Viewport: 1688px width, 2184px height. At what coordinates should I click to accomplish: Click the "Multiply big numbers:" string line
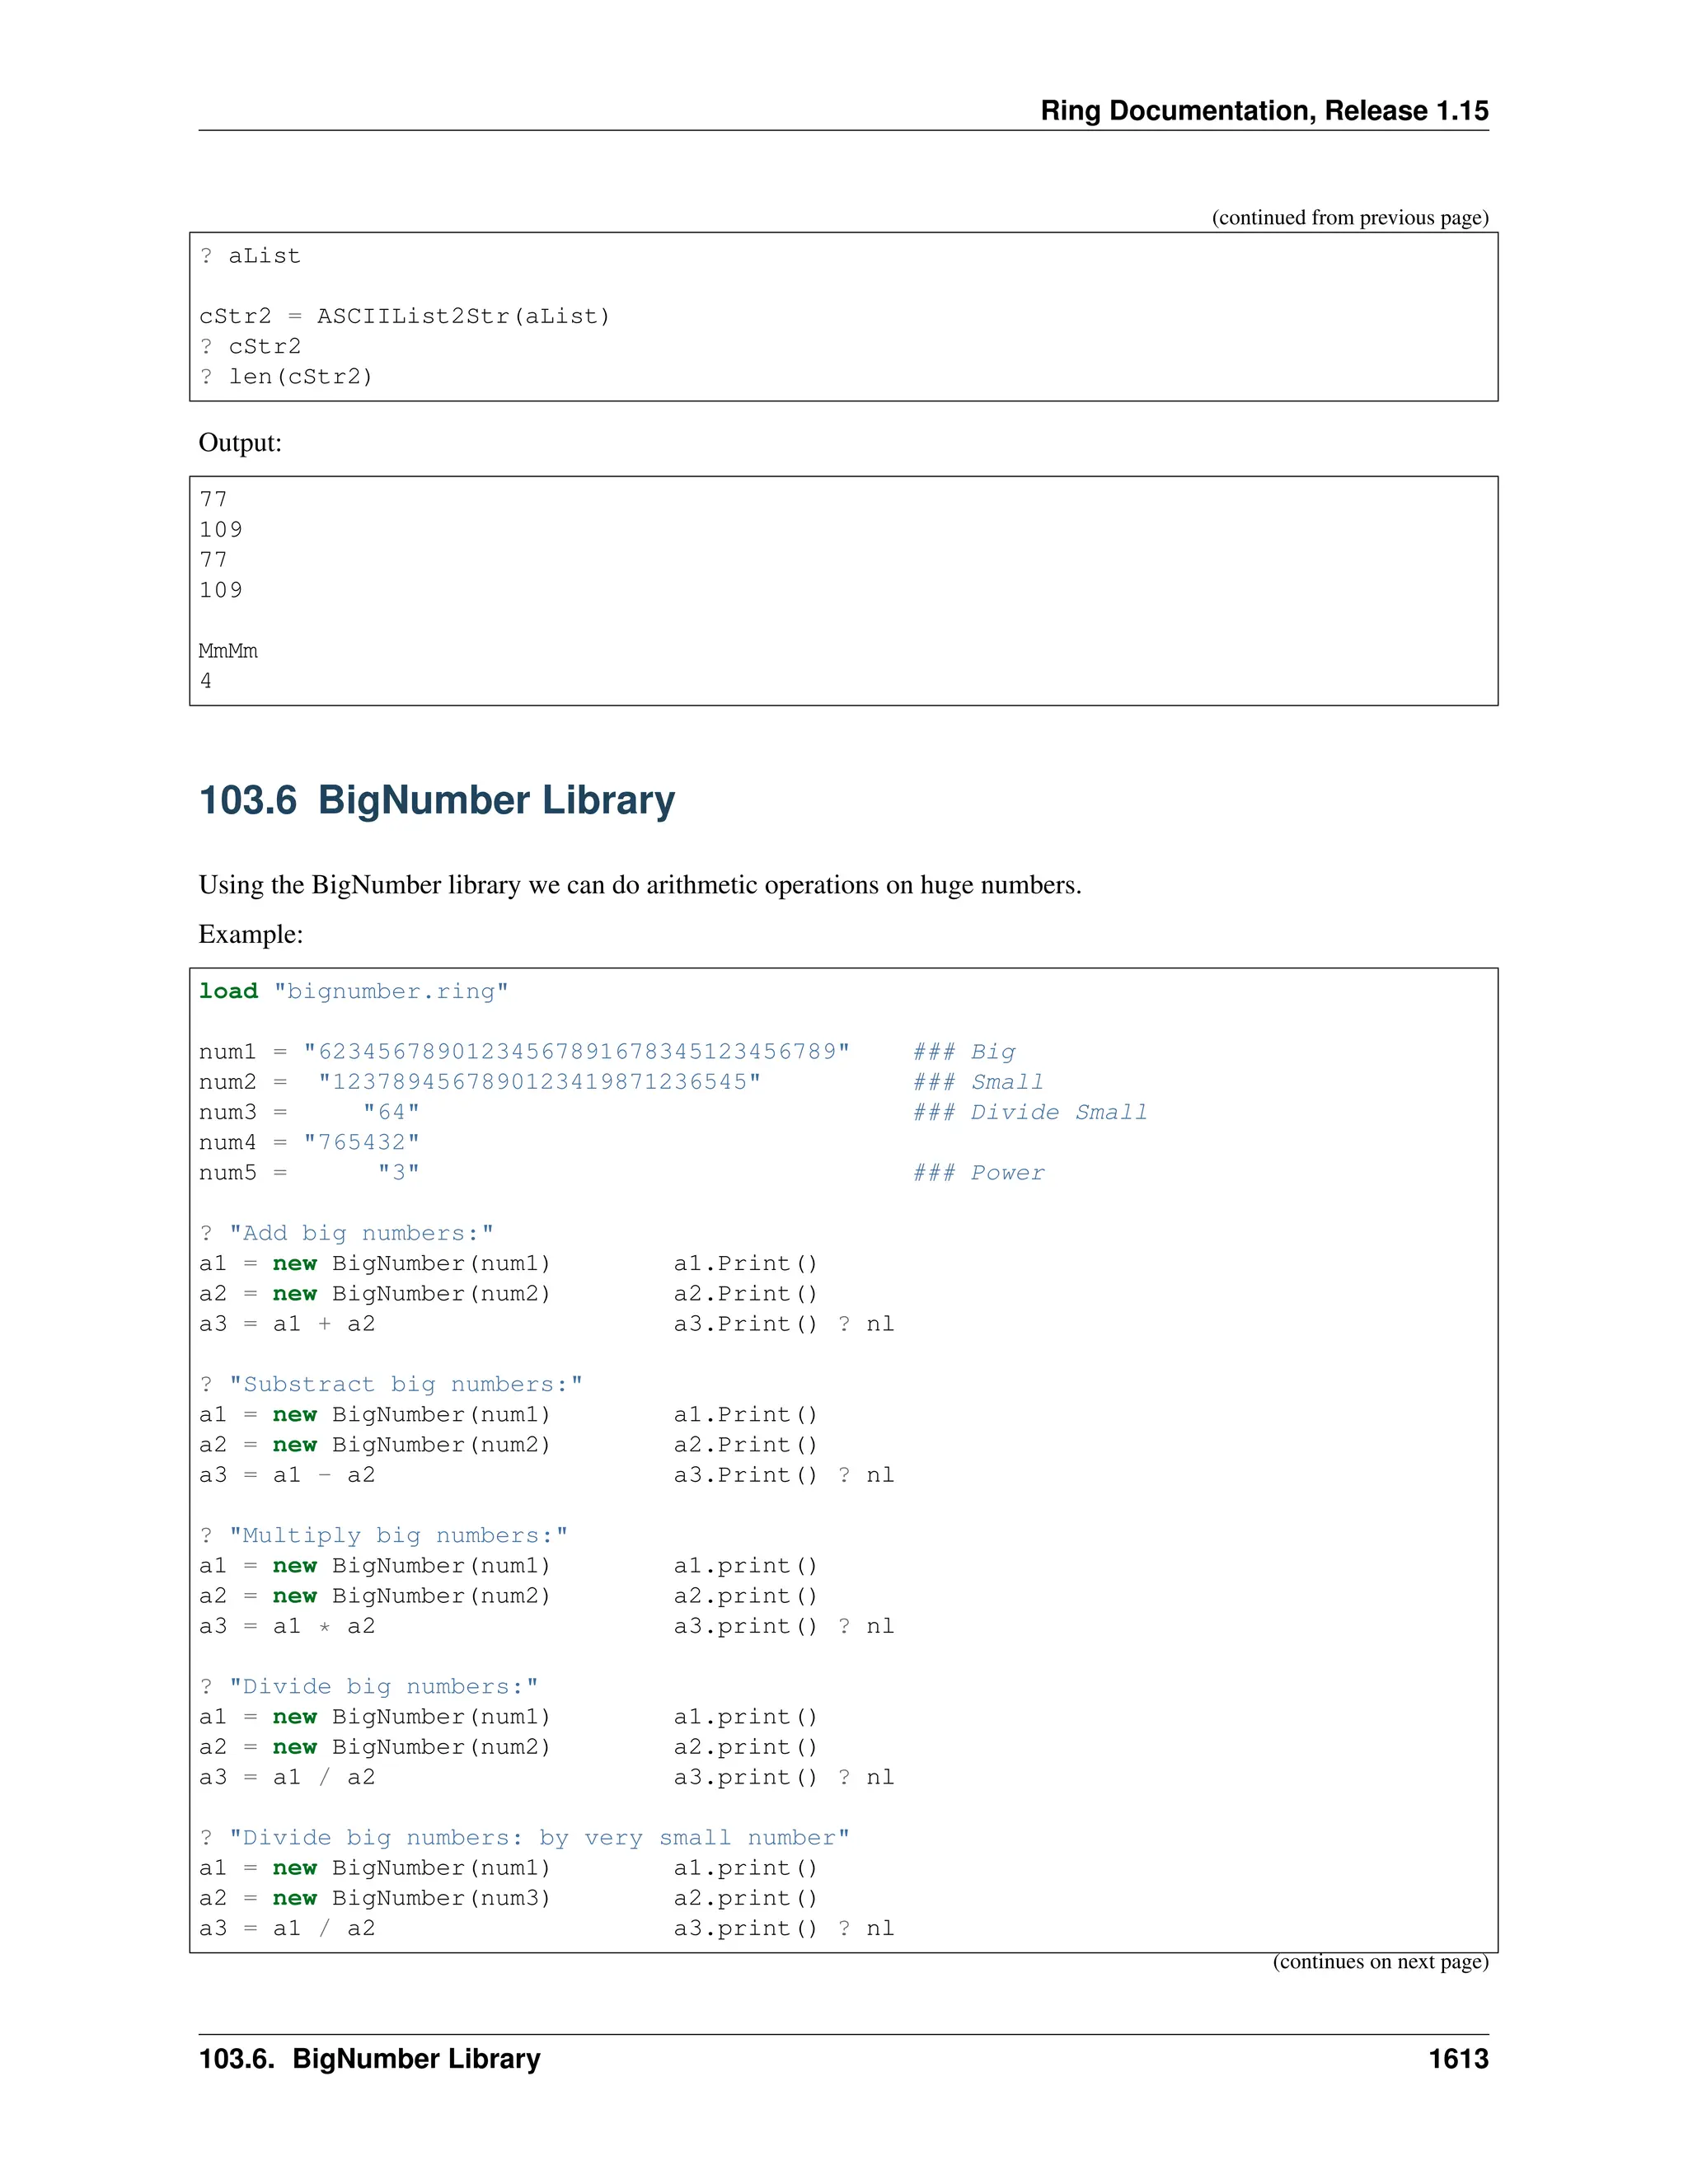383,1535
